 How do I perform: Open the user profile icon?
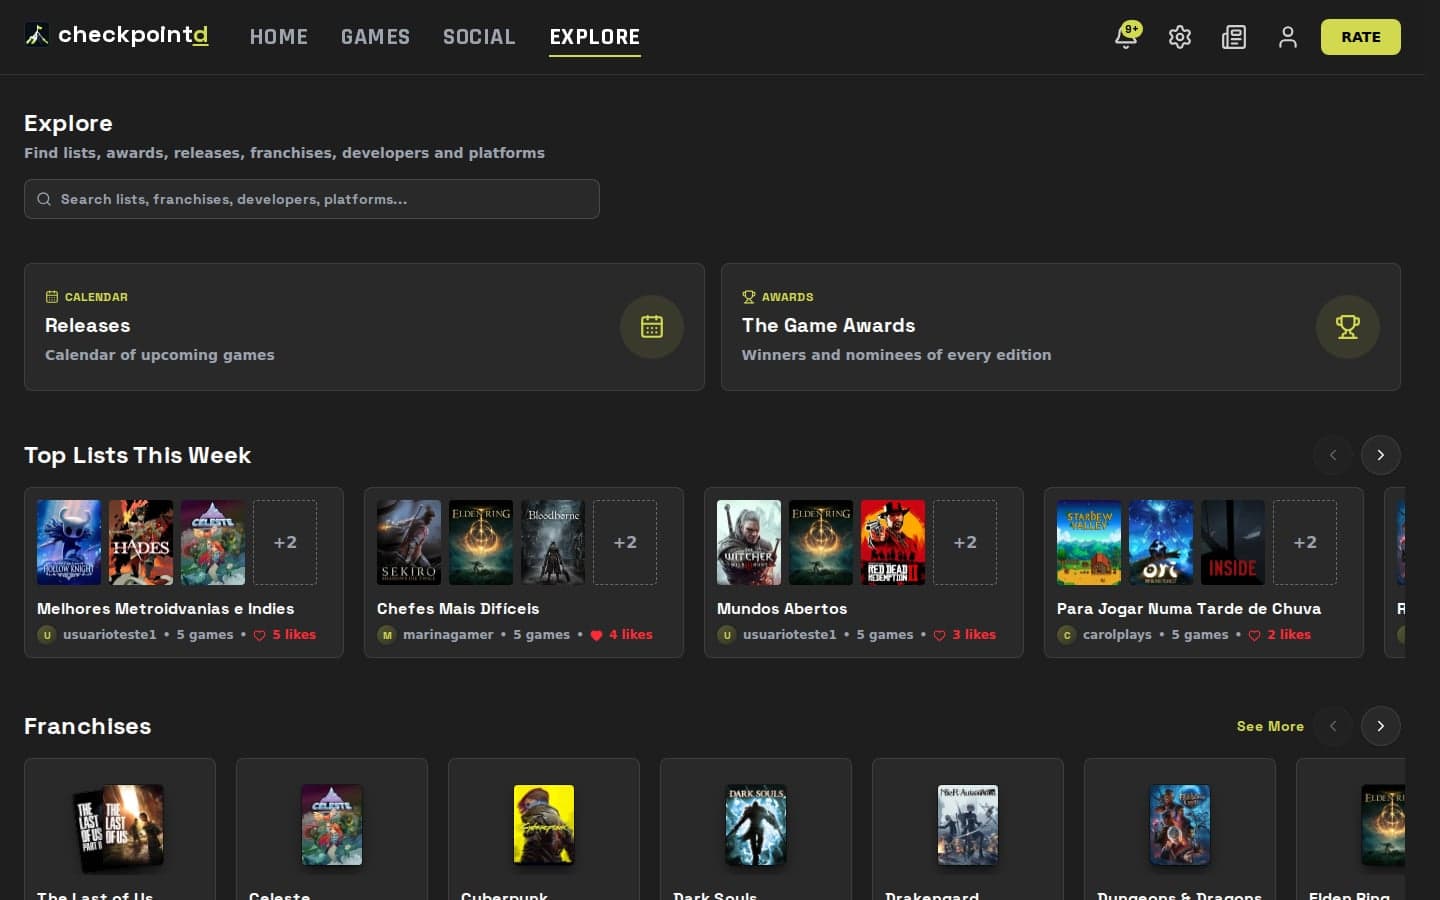1288,37
